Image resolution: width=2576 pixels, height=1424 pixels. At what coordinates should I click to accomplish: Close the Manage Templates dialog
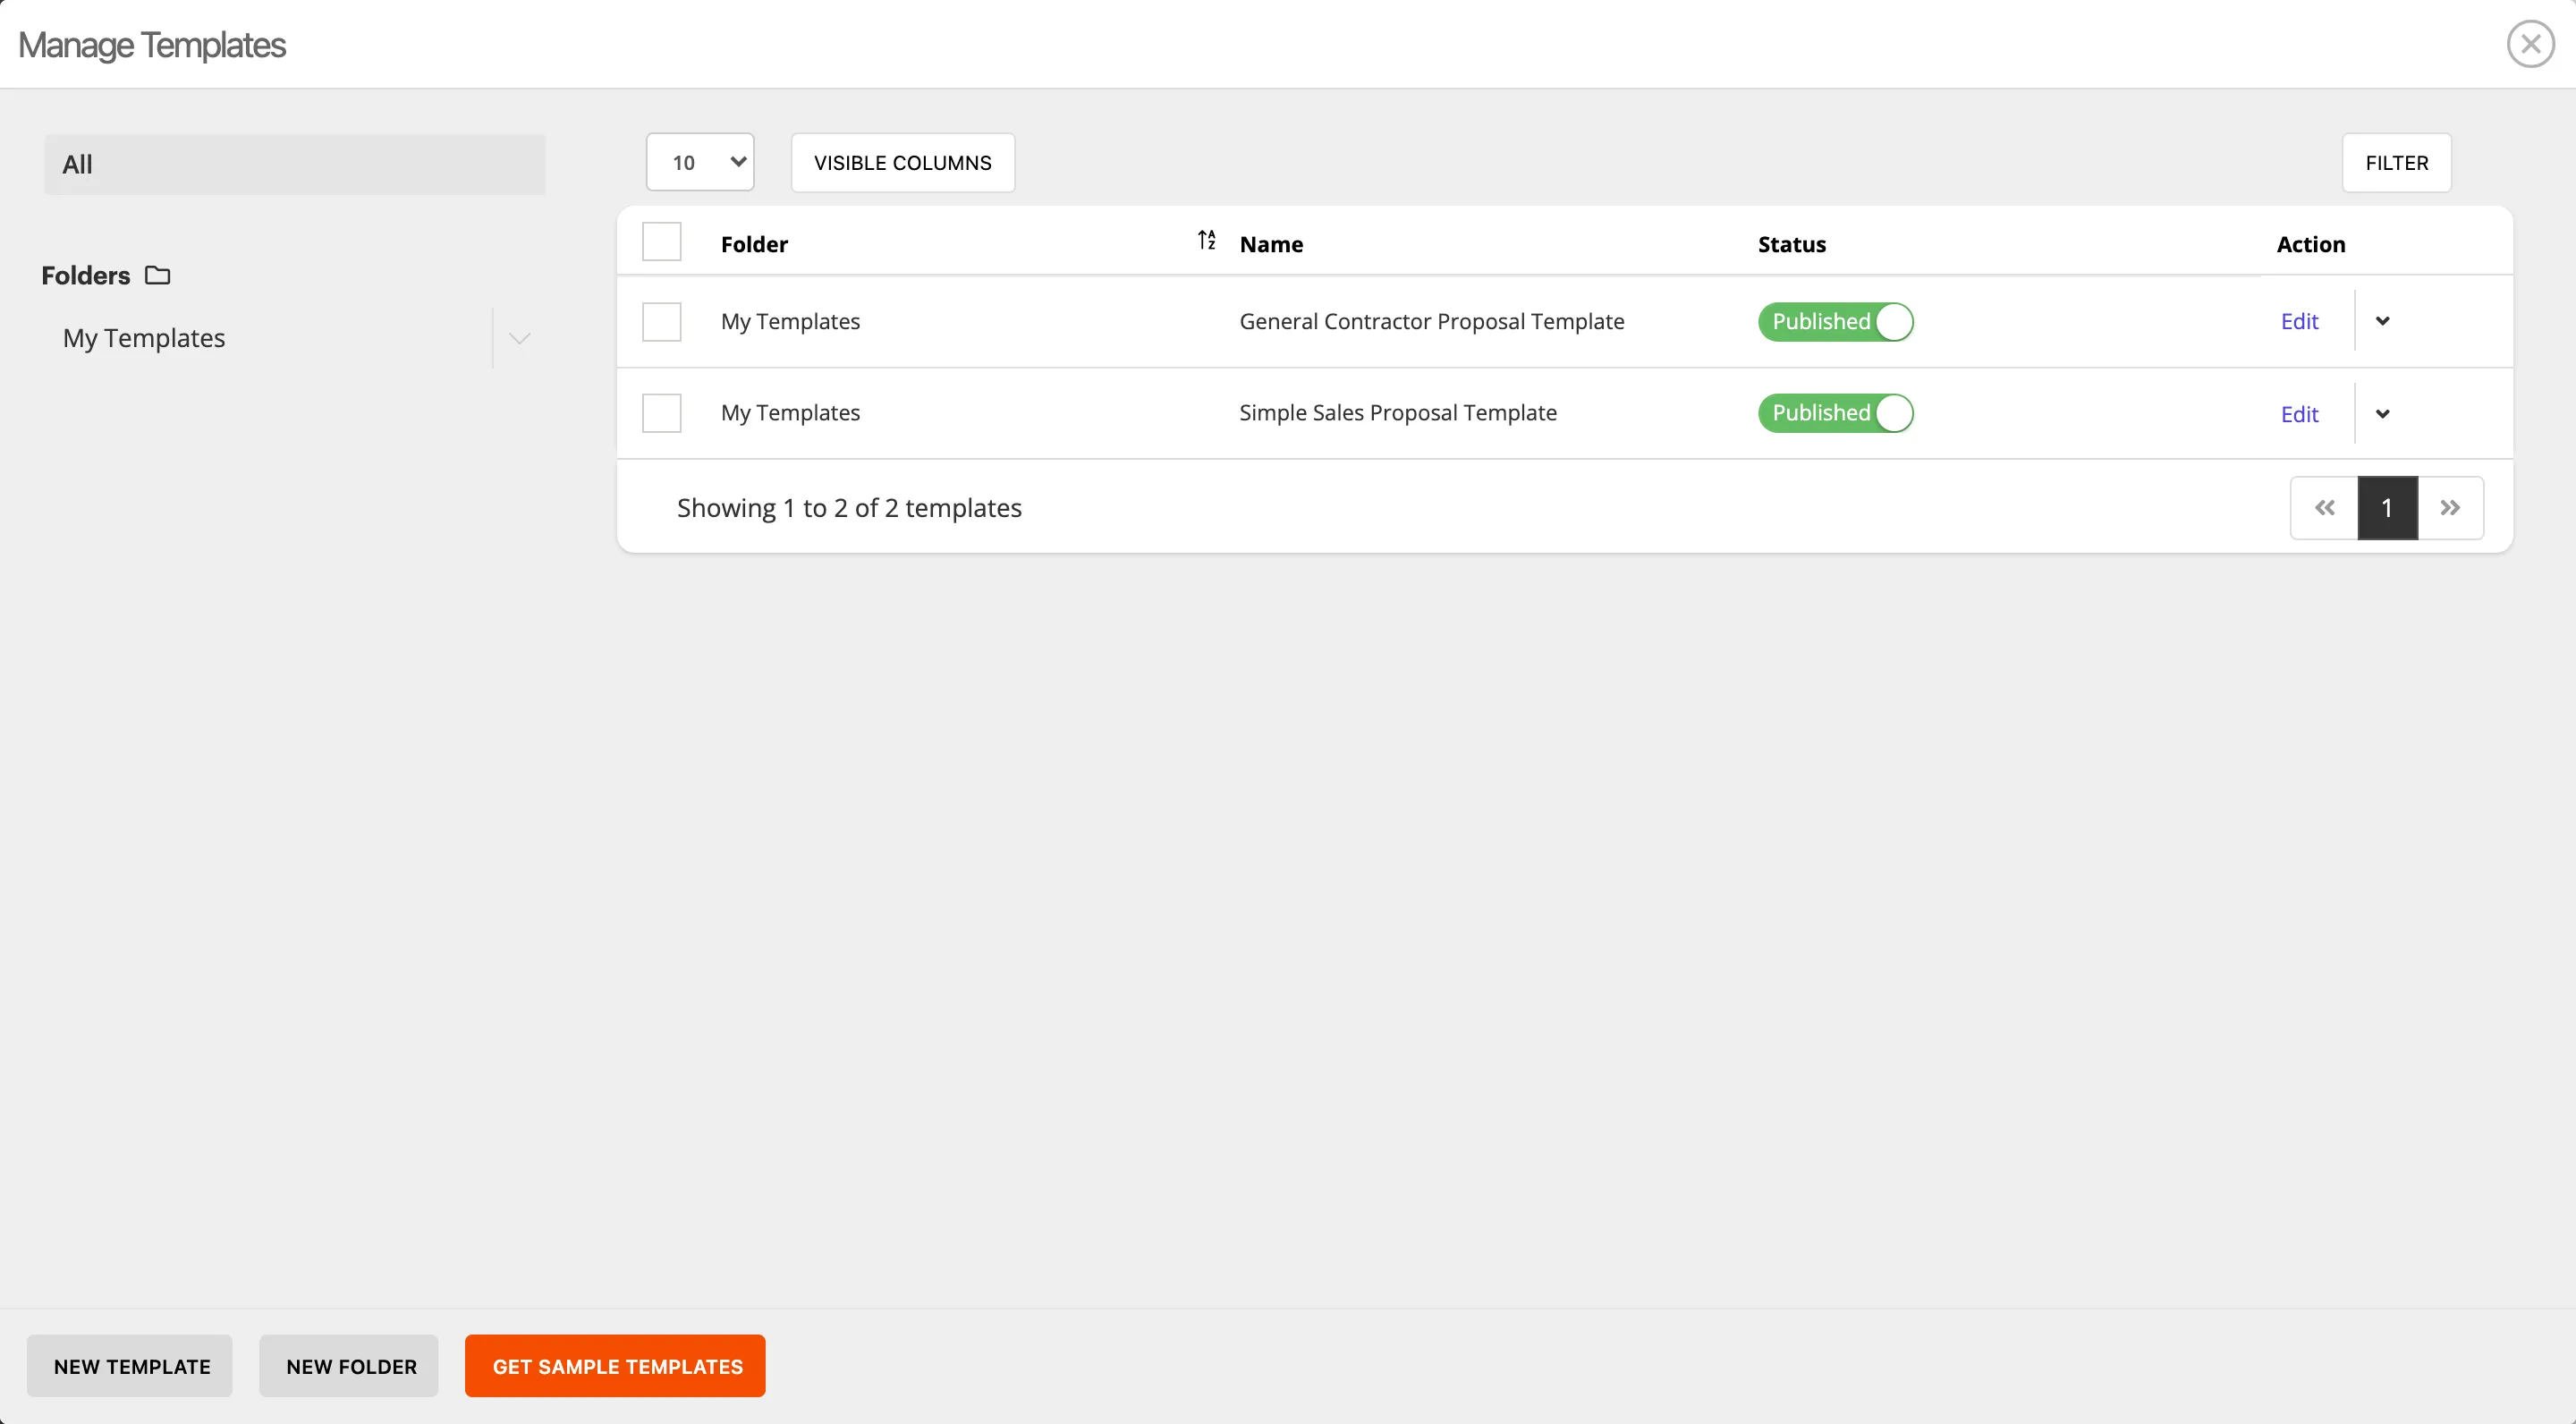(2530, 44)
